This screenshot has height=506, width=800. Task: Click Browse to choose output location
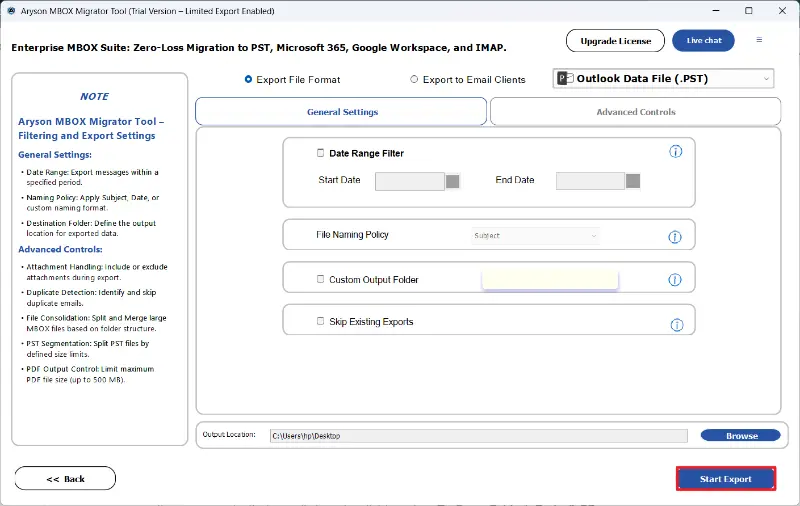[741, 436]
